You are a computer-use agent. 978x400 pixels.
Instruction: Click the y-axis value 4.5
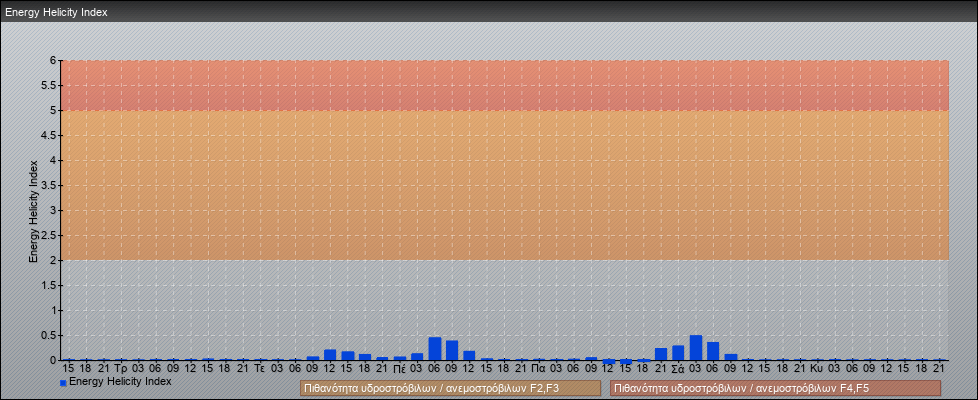[x=50, y=135]
